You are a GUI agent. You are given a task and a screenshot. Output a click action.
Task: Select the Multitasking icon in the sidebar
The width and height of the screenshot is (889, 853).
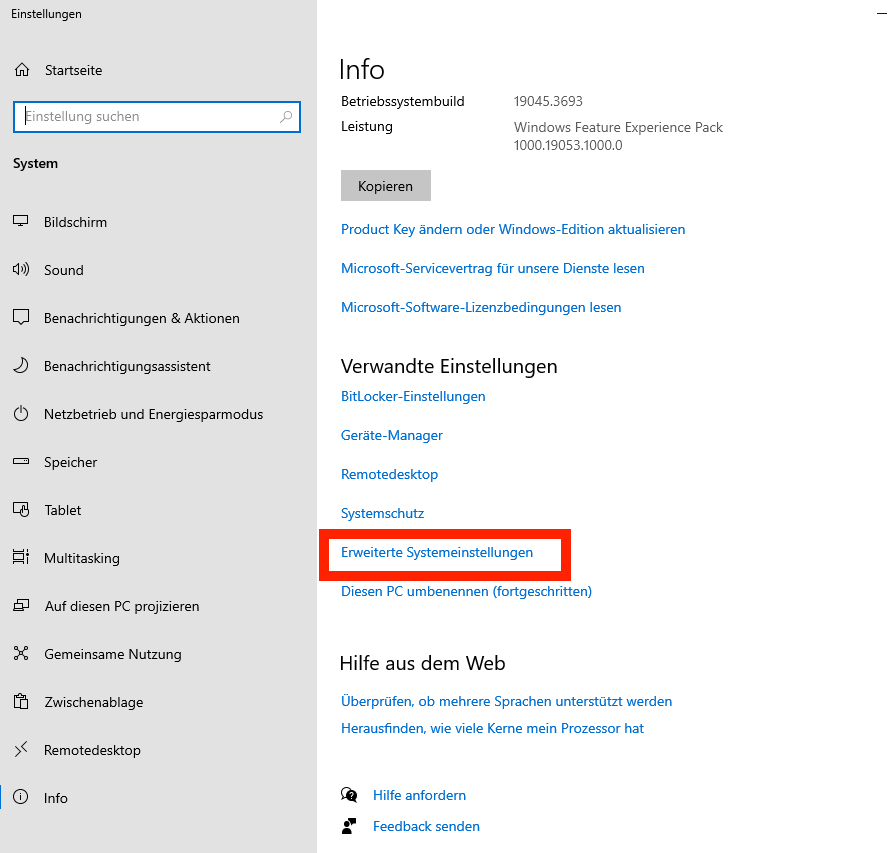[x=21, y=558]
